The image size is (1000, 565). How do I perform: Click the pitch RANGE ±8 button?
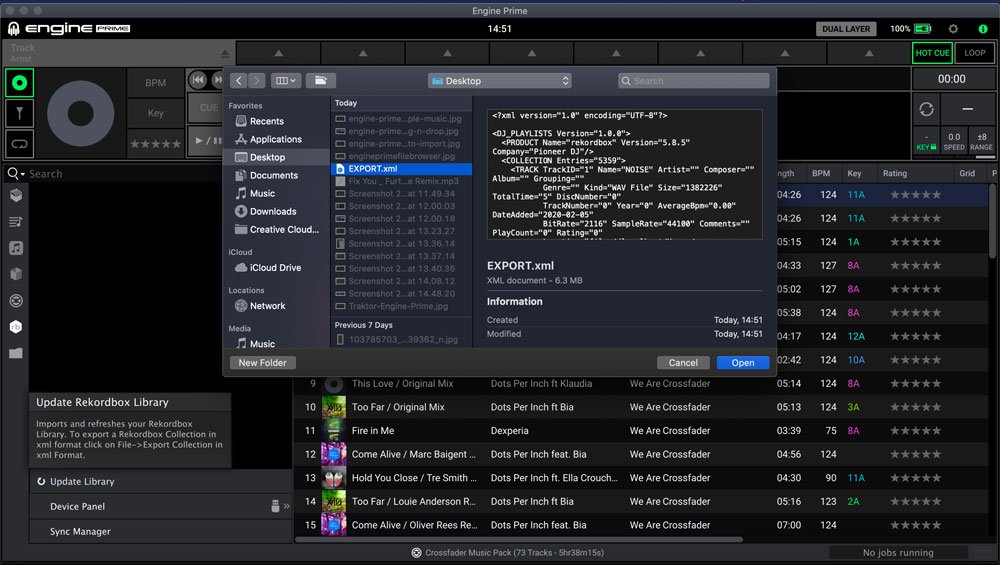981,142
